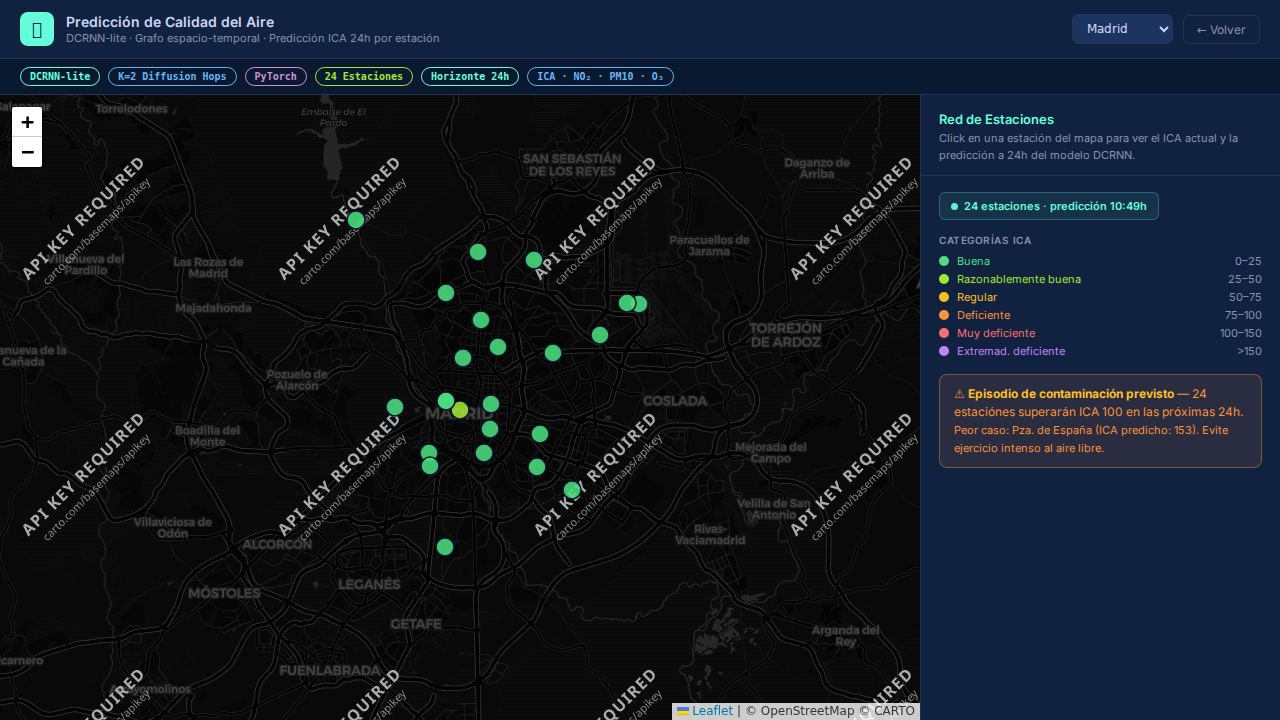Click the '>150' range value
Screen dimensions: 1280x720
1249,351
